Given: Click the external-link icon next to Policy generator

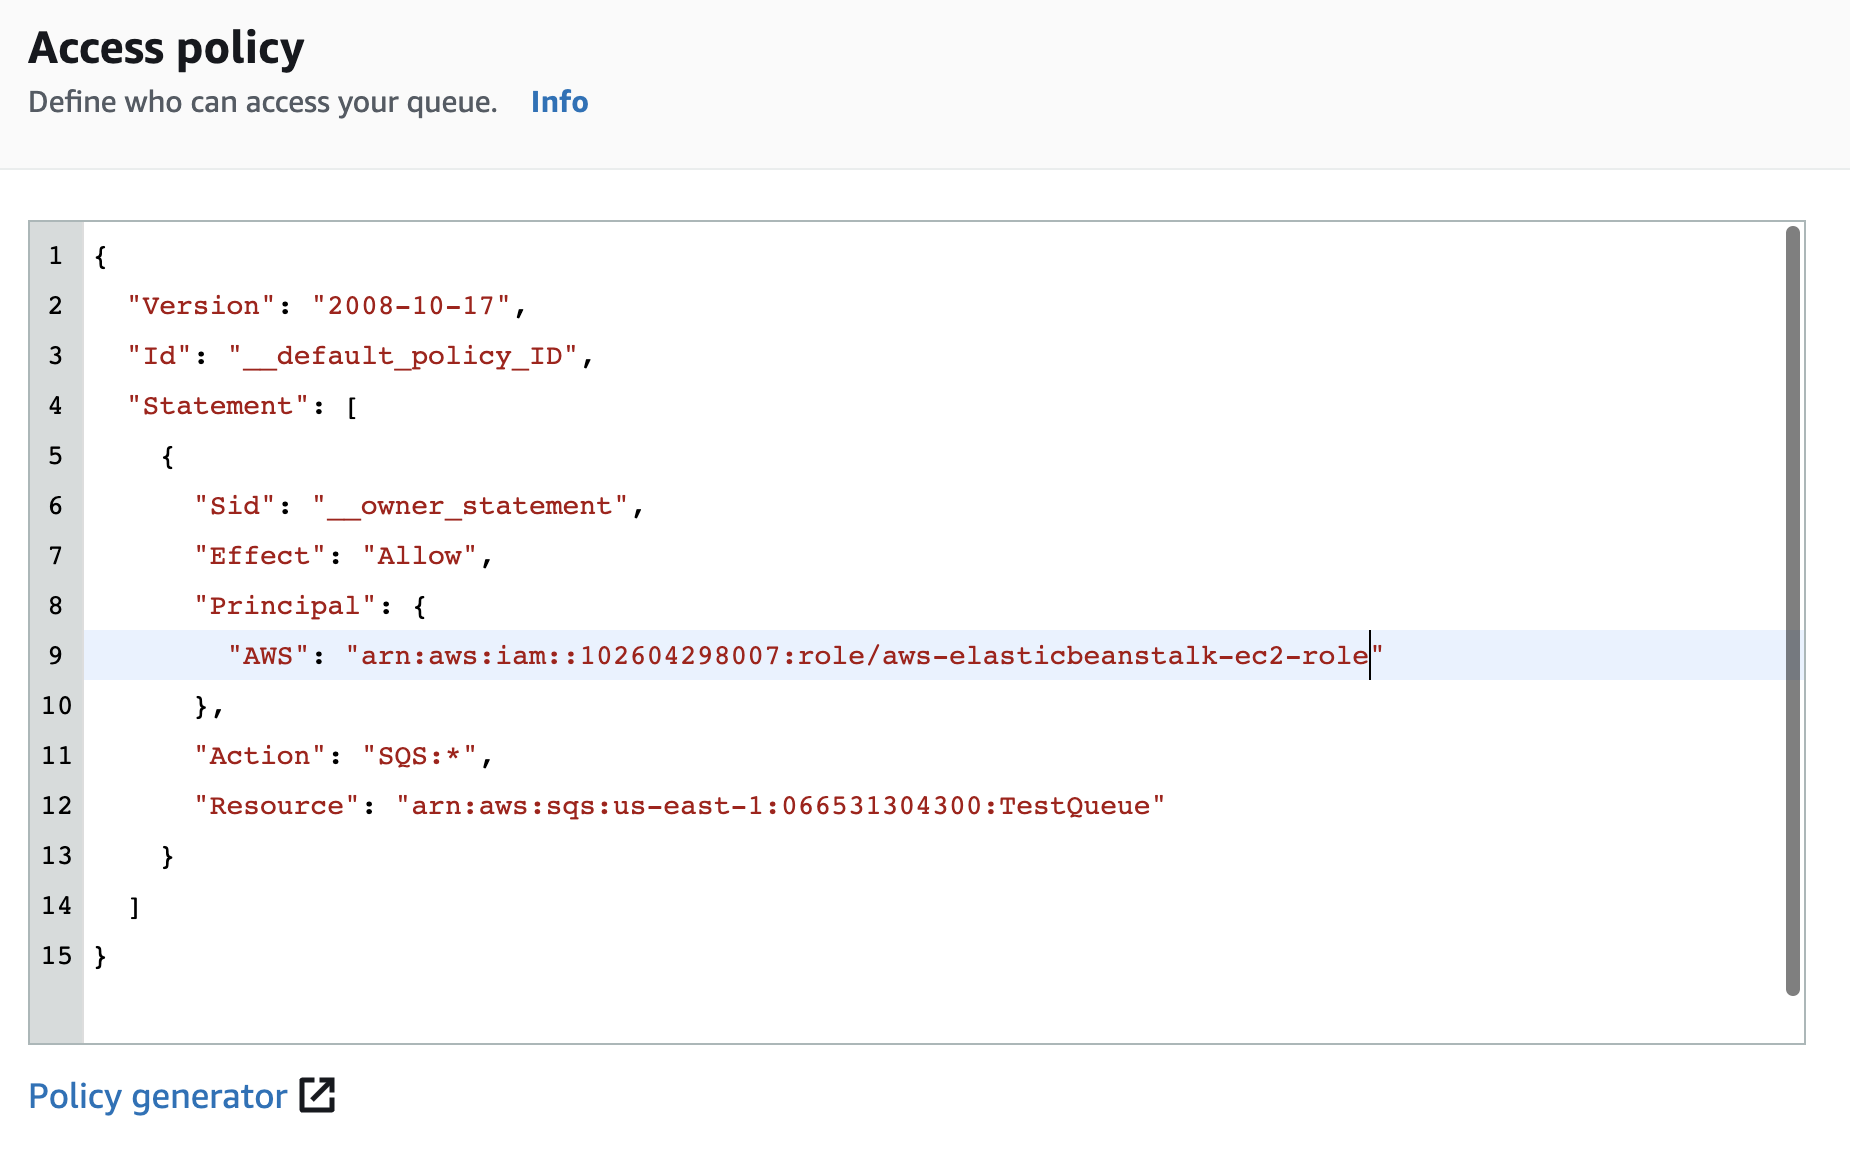Looking at the screenshot, I should (x=317, y=1095).
